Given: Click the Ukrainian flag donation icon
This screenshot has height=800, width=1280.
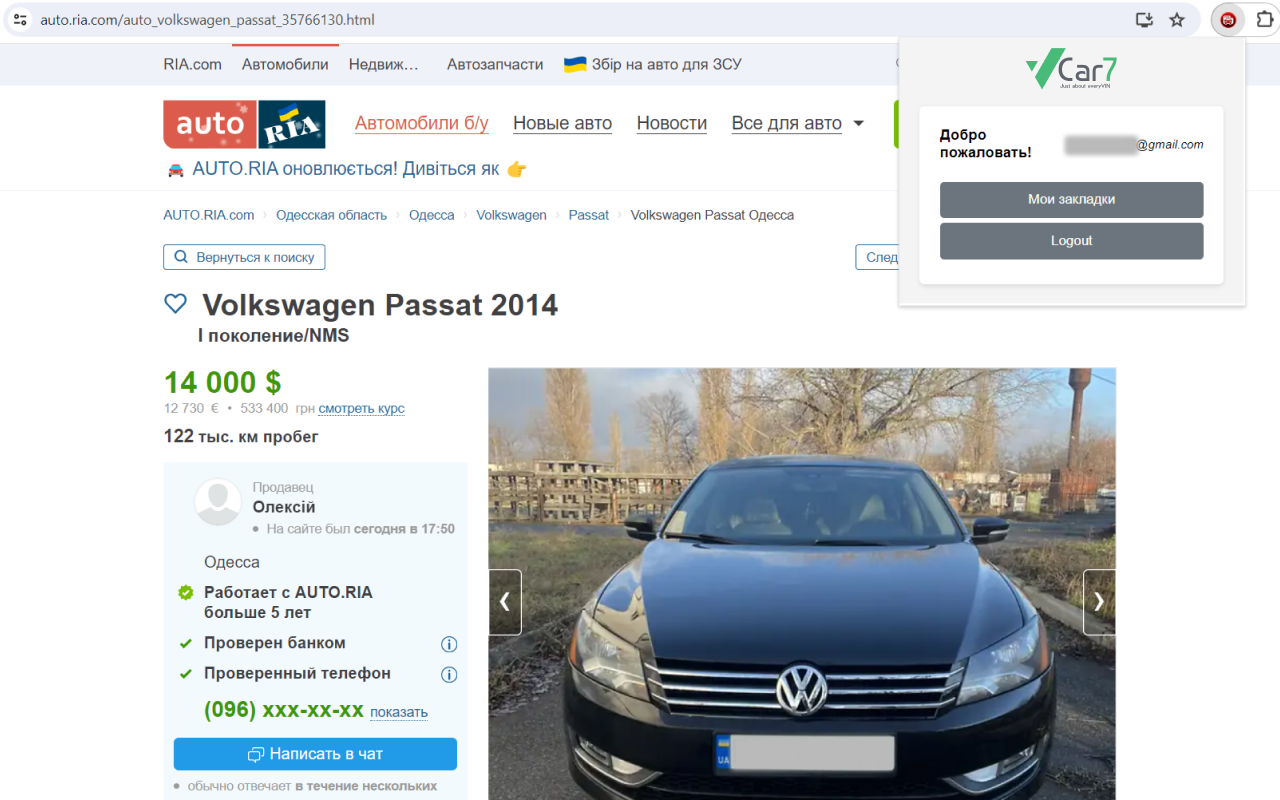Looking at the screenshot, I should (x=575, y=64).
